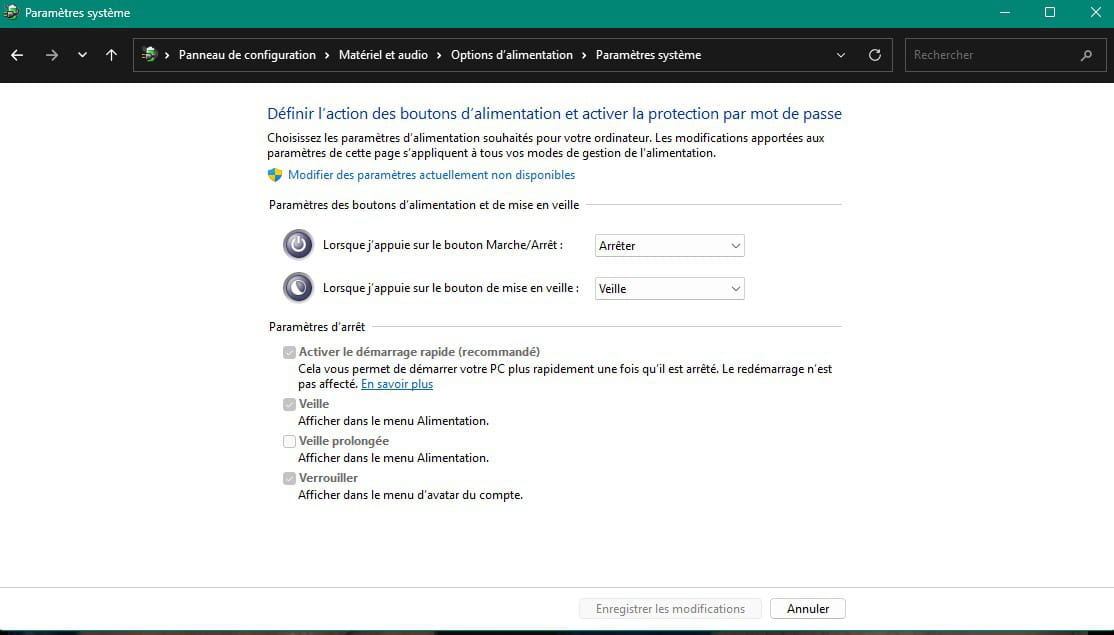Maximize the Paramètres système window
The height and width of the screenshot is (635, 1114).
(x=1049, y=13)
